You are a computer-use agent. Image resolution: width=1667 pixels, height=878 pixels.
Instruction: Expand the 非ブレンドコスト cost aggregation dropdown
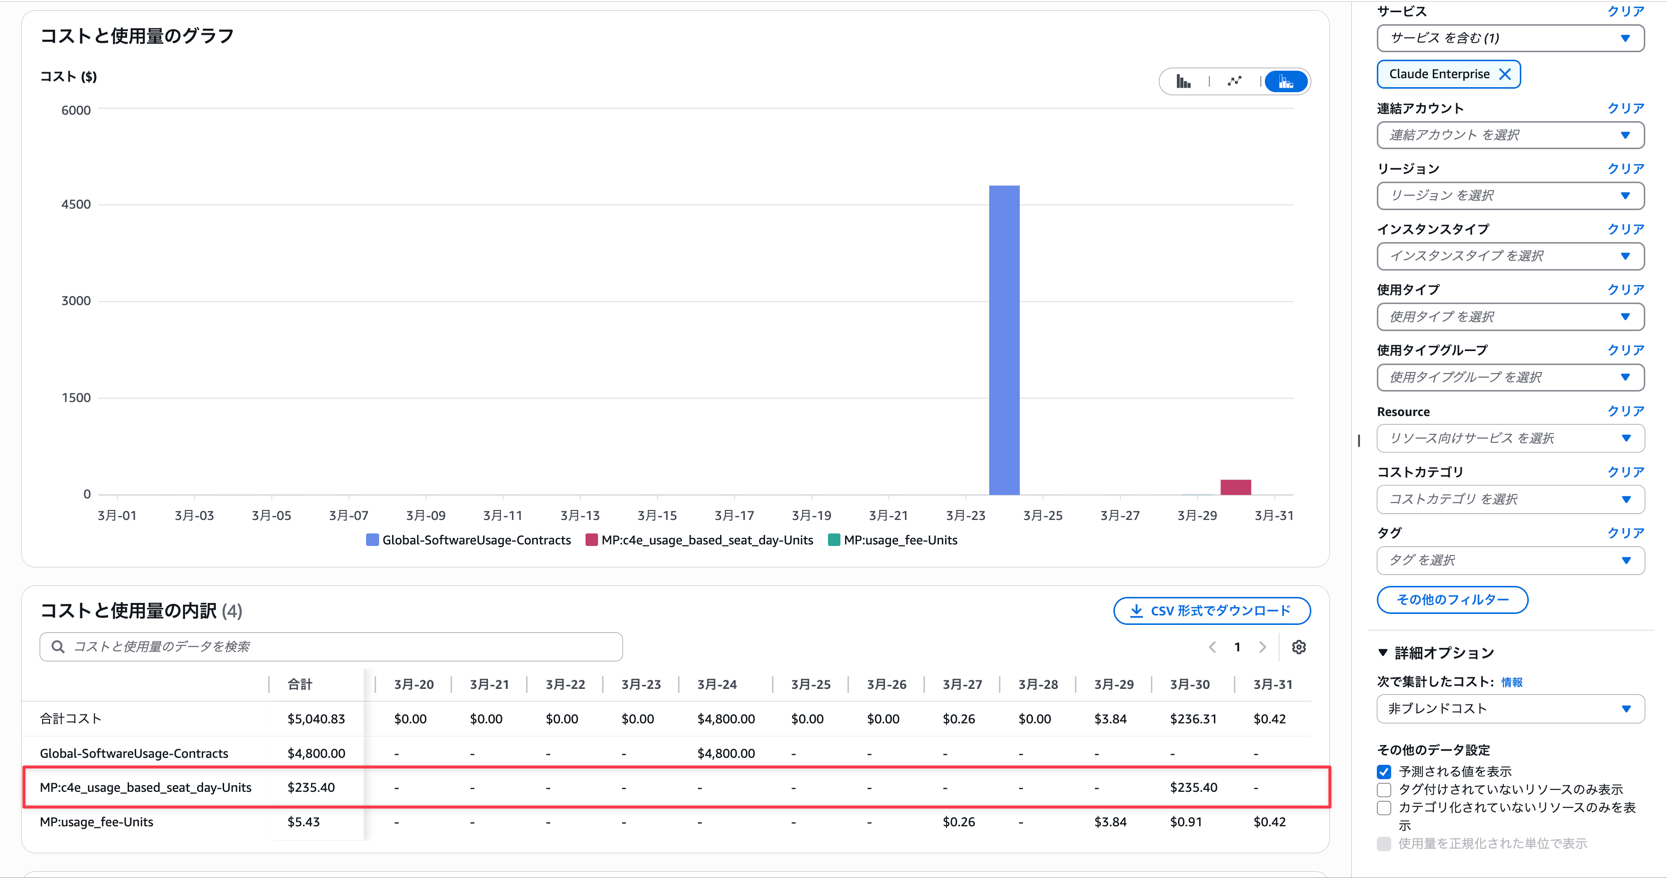pyautogui.click(x=1510, y=709)
